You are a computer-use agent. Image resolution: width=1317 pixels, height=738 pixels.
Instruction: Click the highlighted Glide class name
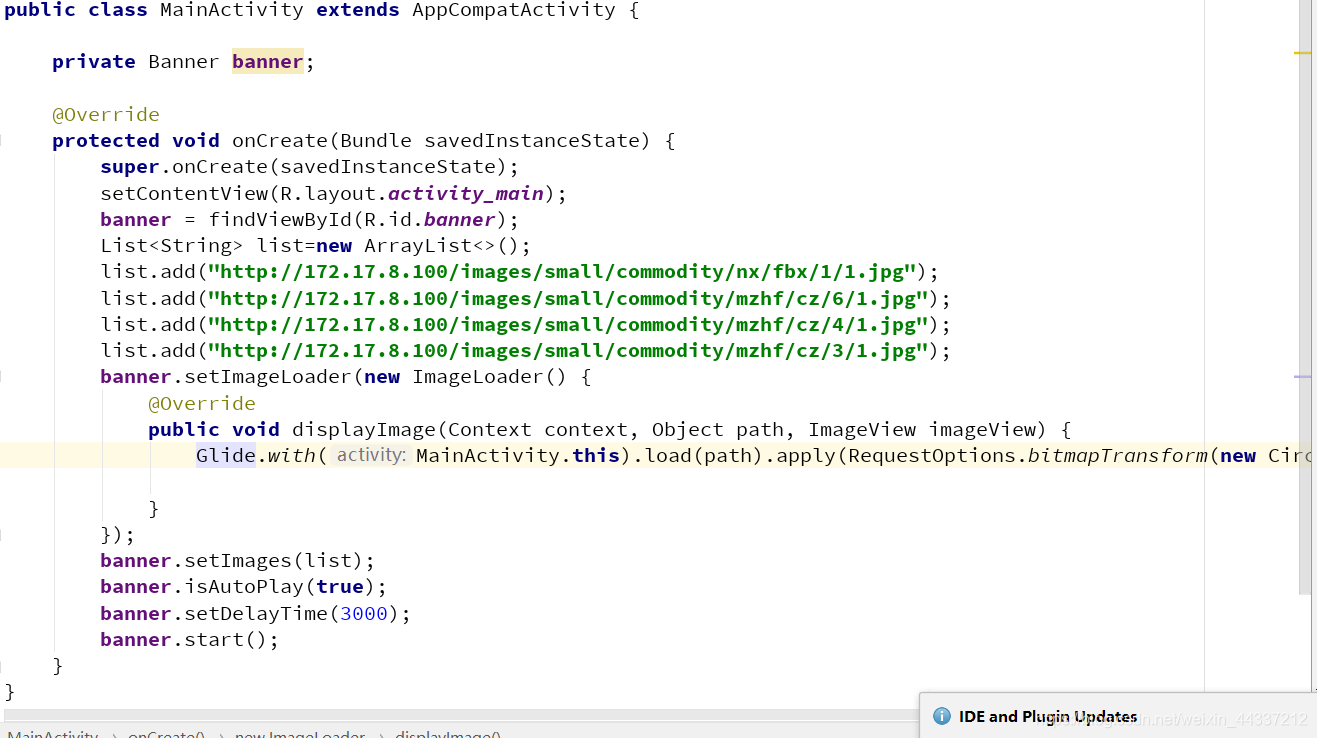tap(226, 456)
